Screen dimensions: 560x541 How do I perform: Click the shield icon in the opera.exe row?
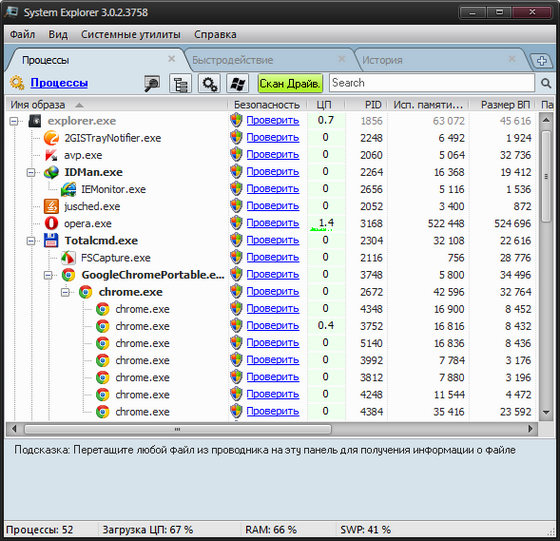[236, 222]
